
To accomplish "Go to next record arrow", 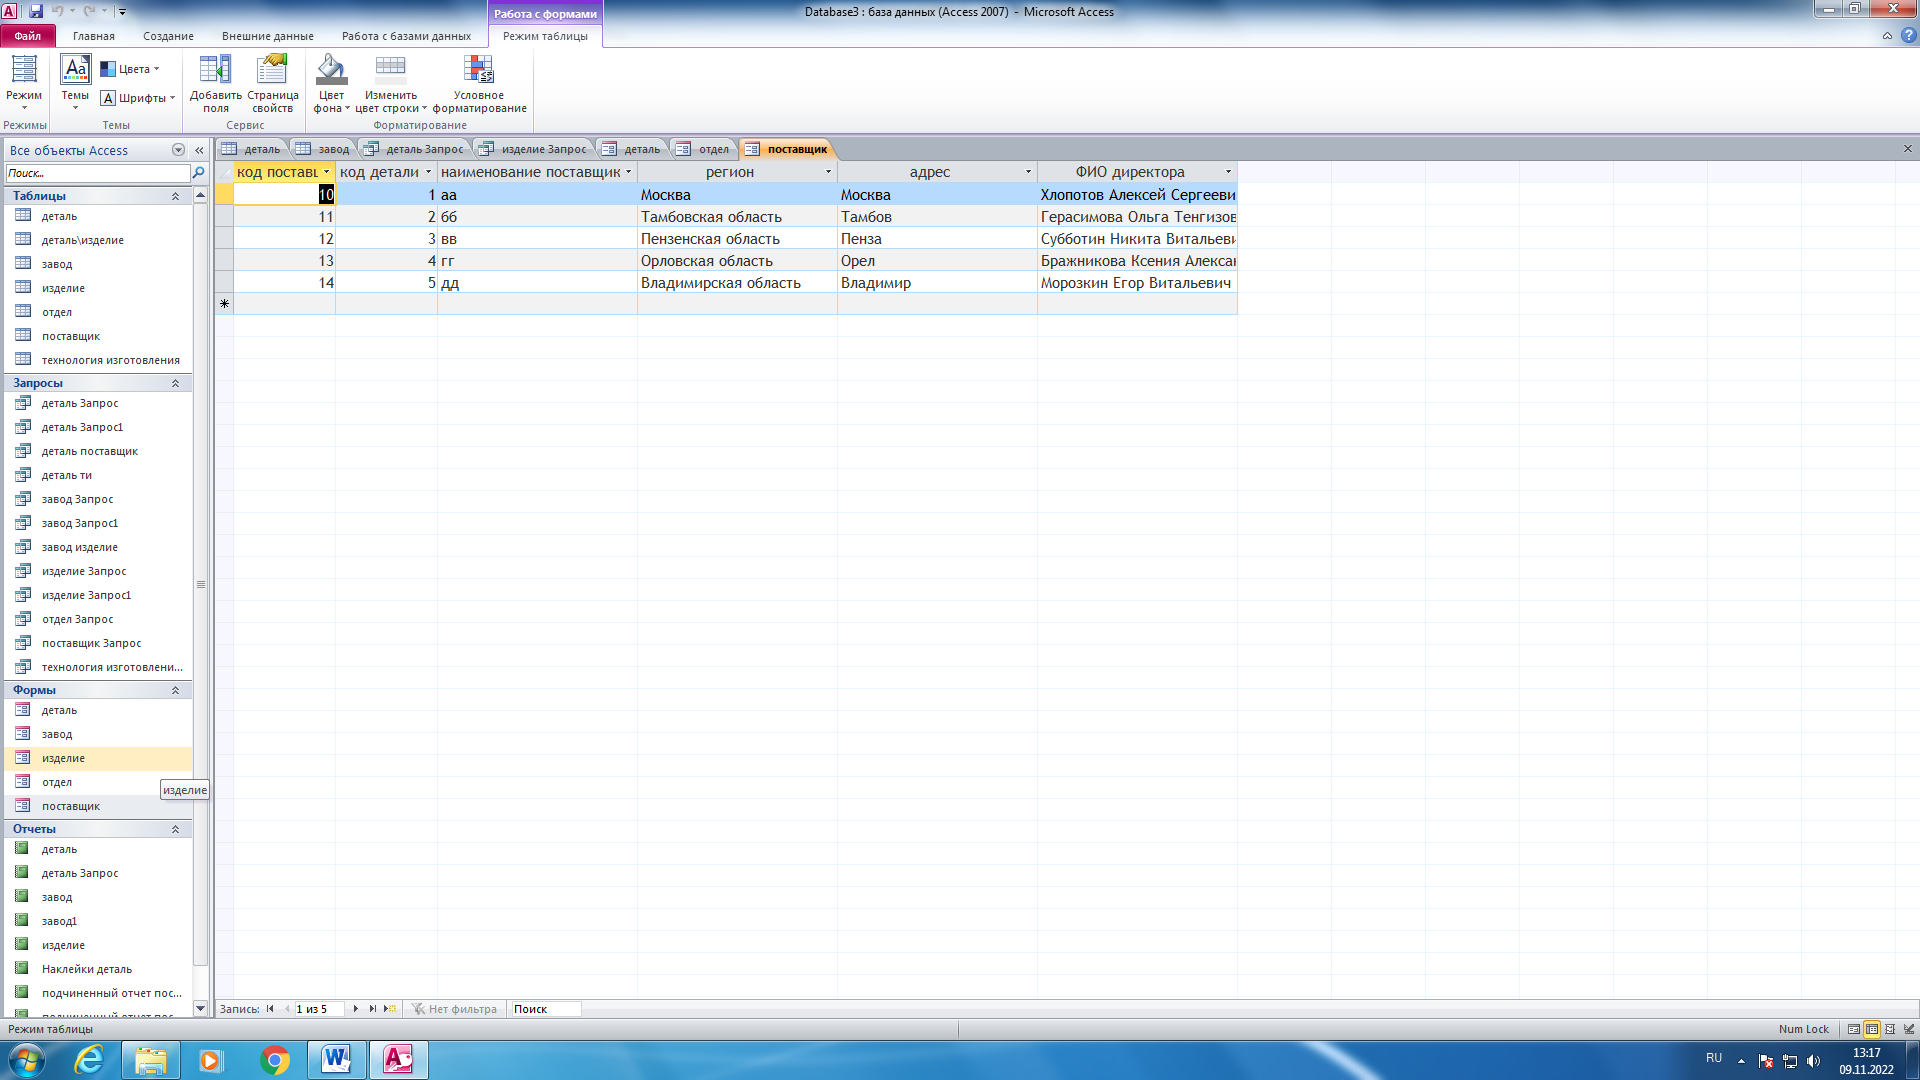I will pyautogui.click(x=356, y=1009).
